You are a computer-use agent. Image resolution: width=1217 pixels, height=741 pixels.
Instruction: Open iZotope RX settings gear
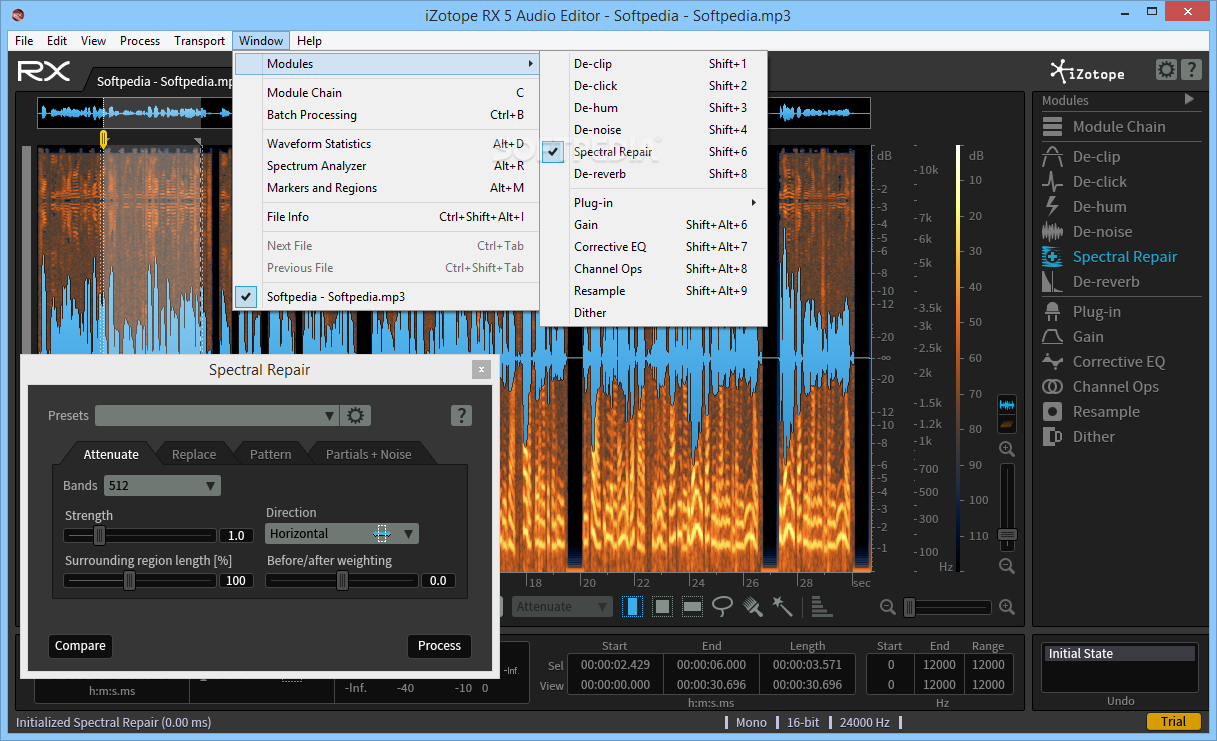point(1166,70)
